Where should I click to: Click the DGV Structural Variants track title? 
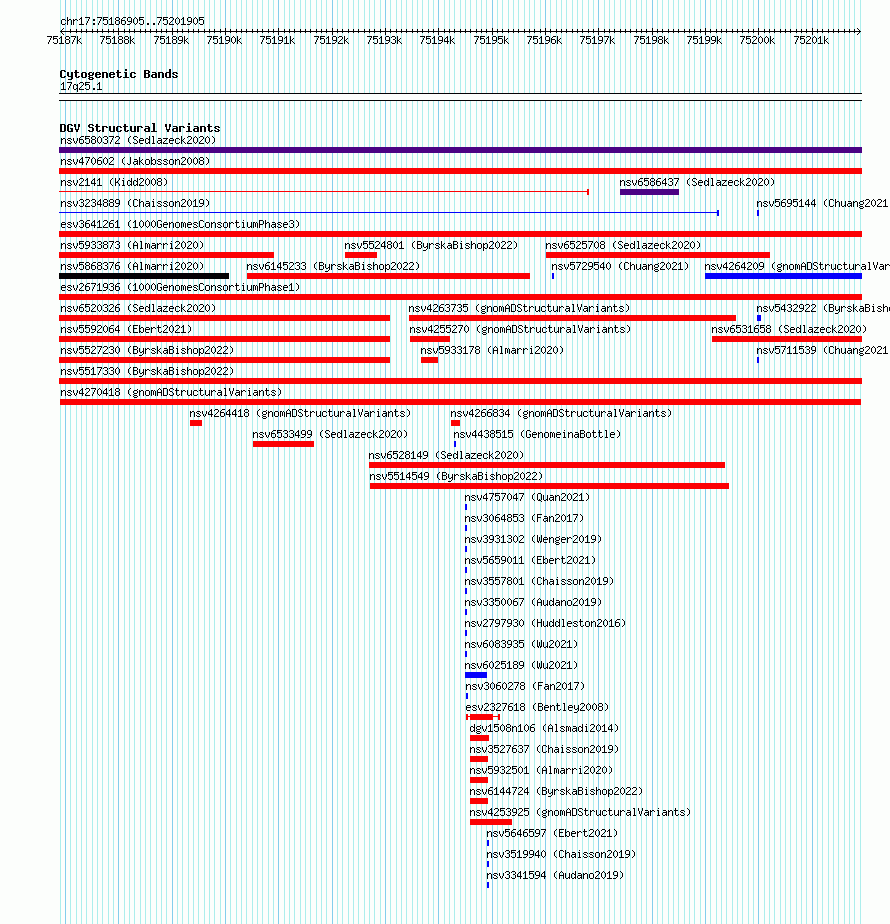pos(140,128)
